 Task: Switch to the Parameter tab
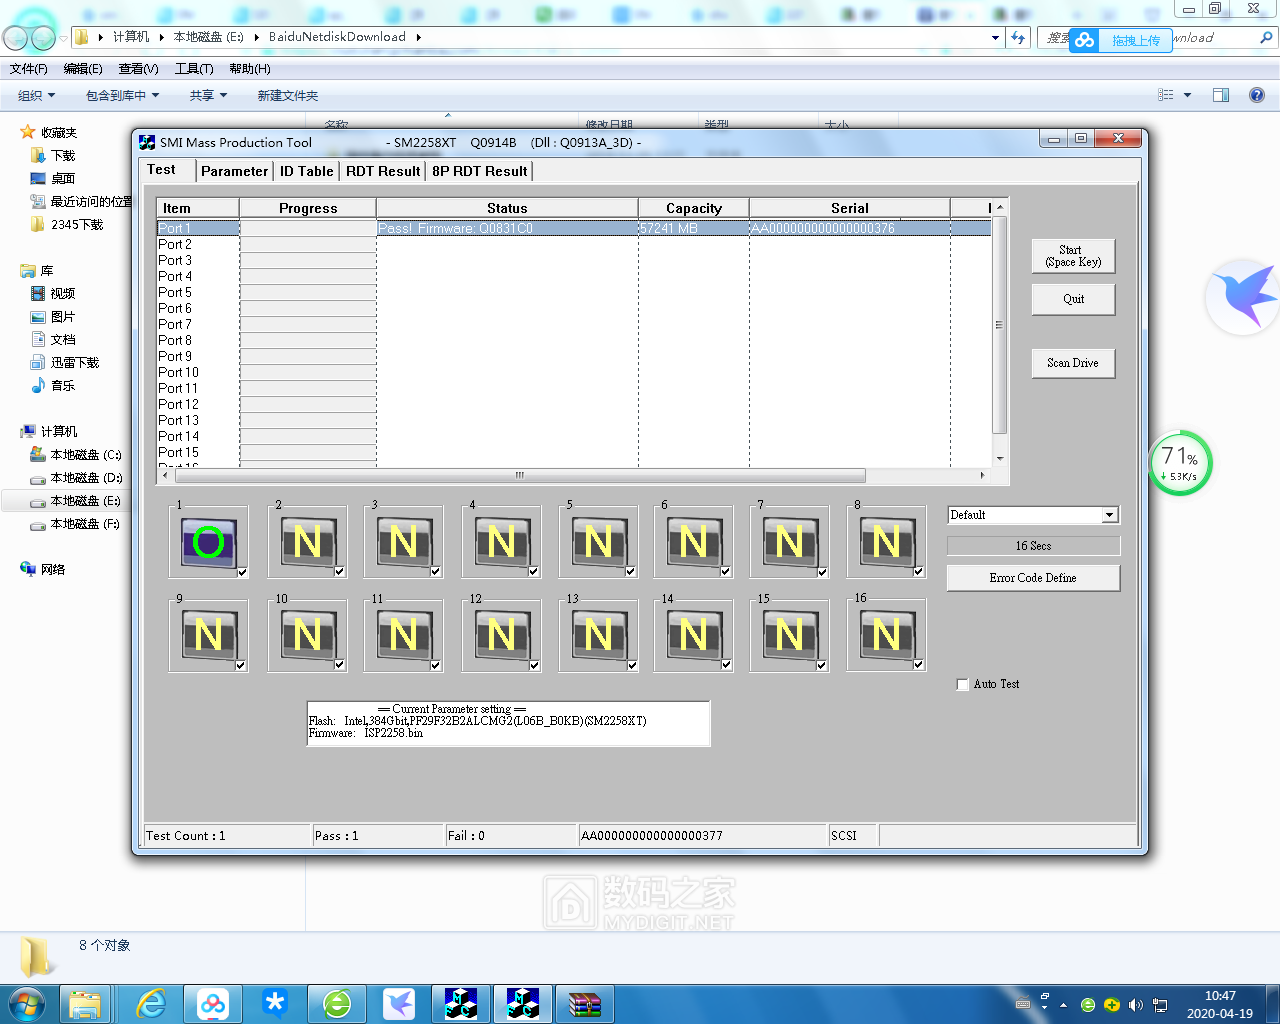point(234,171)
